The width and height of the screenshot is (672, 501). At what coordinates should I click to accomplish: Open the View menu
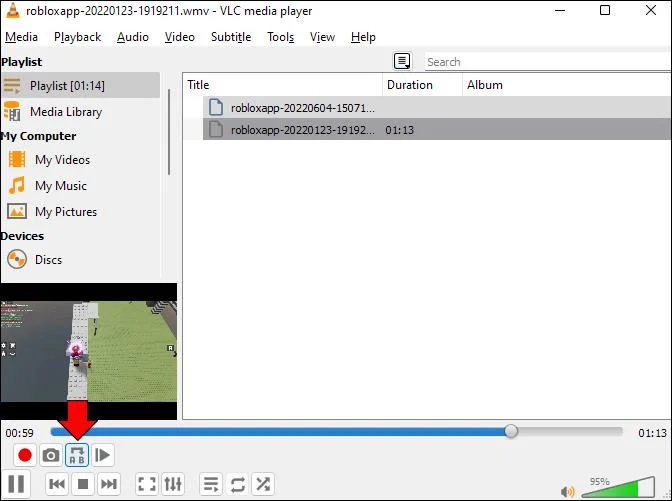tap(322, 37)
